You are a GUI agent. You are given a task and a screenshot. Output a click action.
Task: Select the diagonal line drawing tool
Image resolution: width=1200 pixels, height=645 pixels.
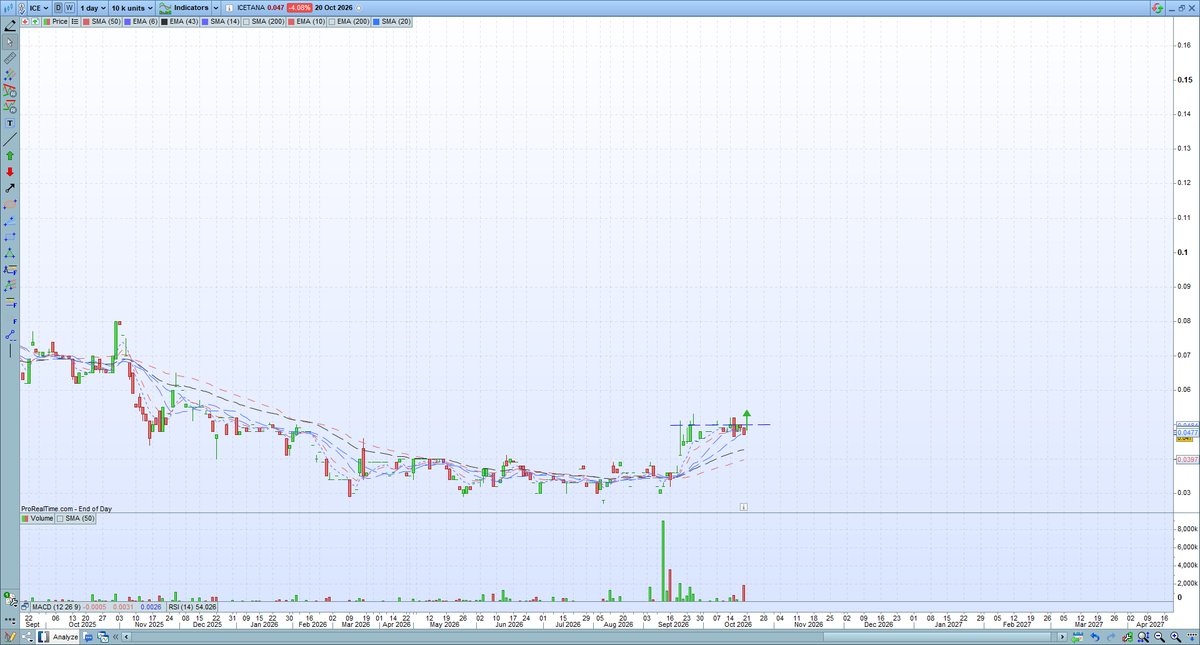(10, 139)
